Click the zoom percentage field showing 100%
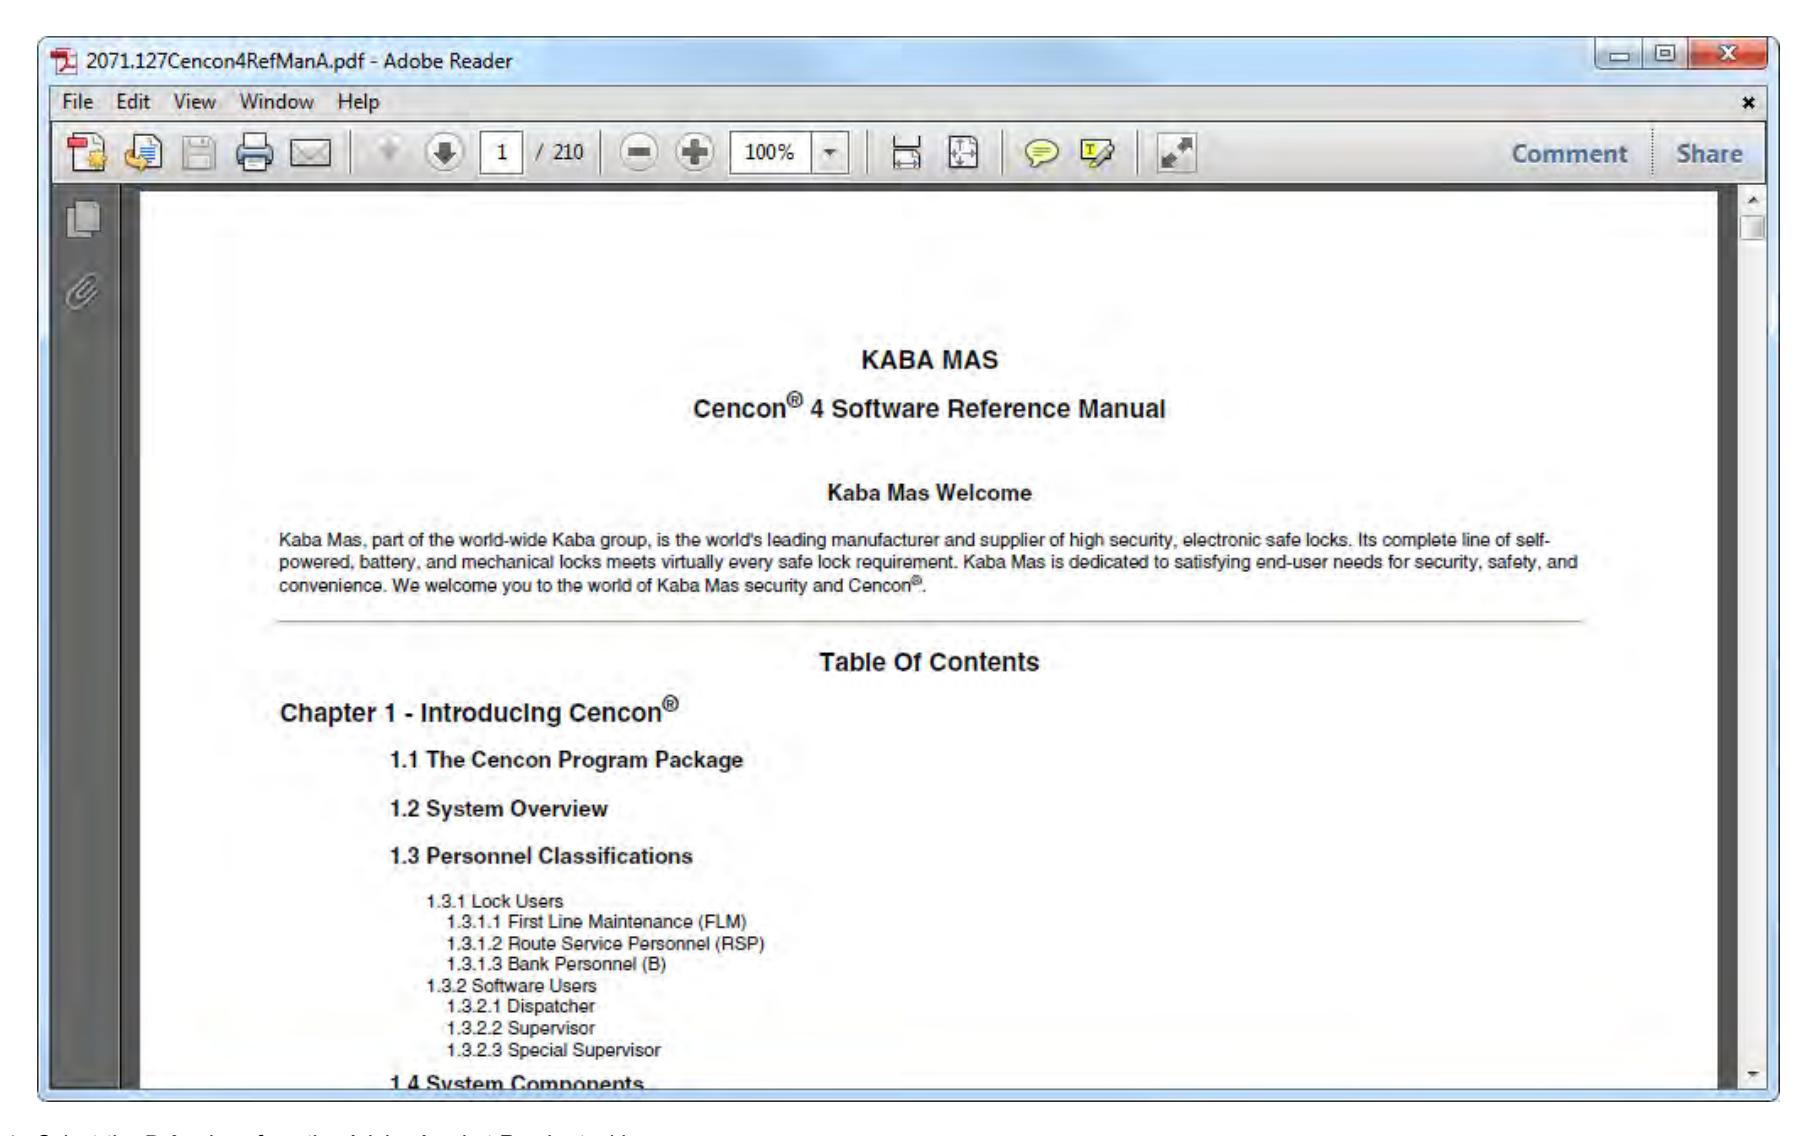 click(772, 153)
